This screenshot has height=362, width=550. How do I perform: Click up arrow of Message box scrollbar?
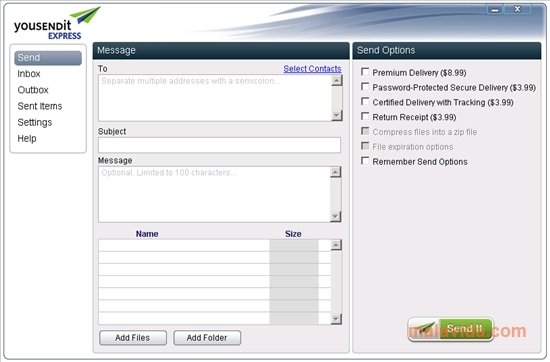tap(335, 172)
